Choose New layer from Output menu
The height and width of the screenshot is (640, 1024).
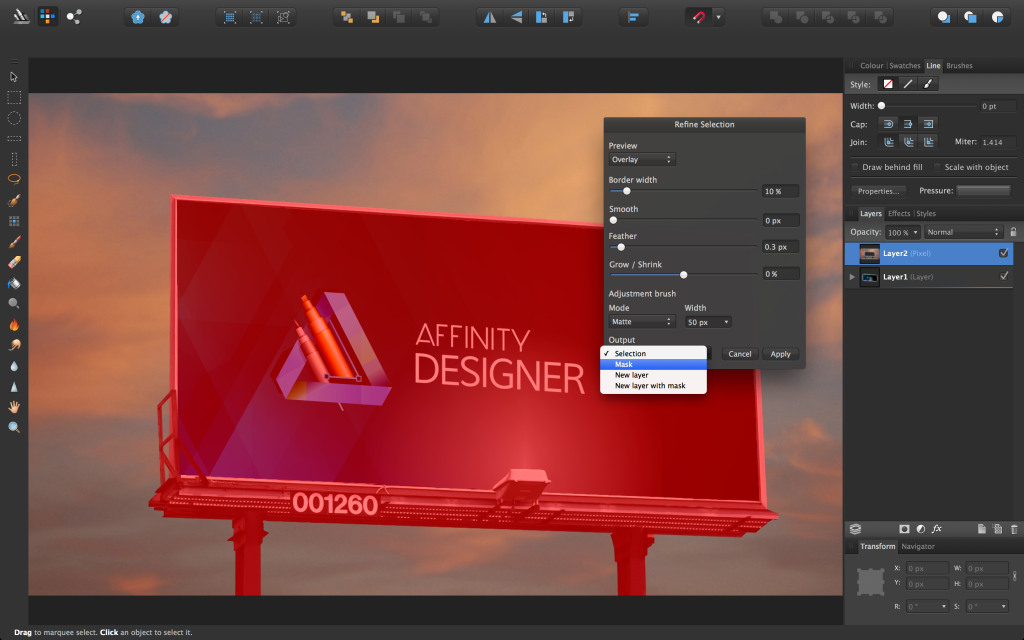(653, 375)
